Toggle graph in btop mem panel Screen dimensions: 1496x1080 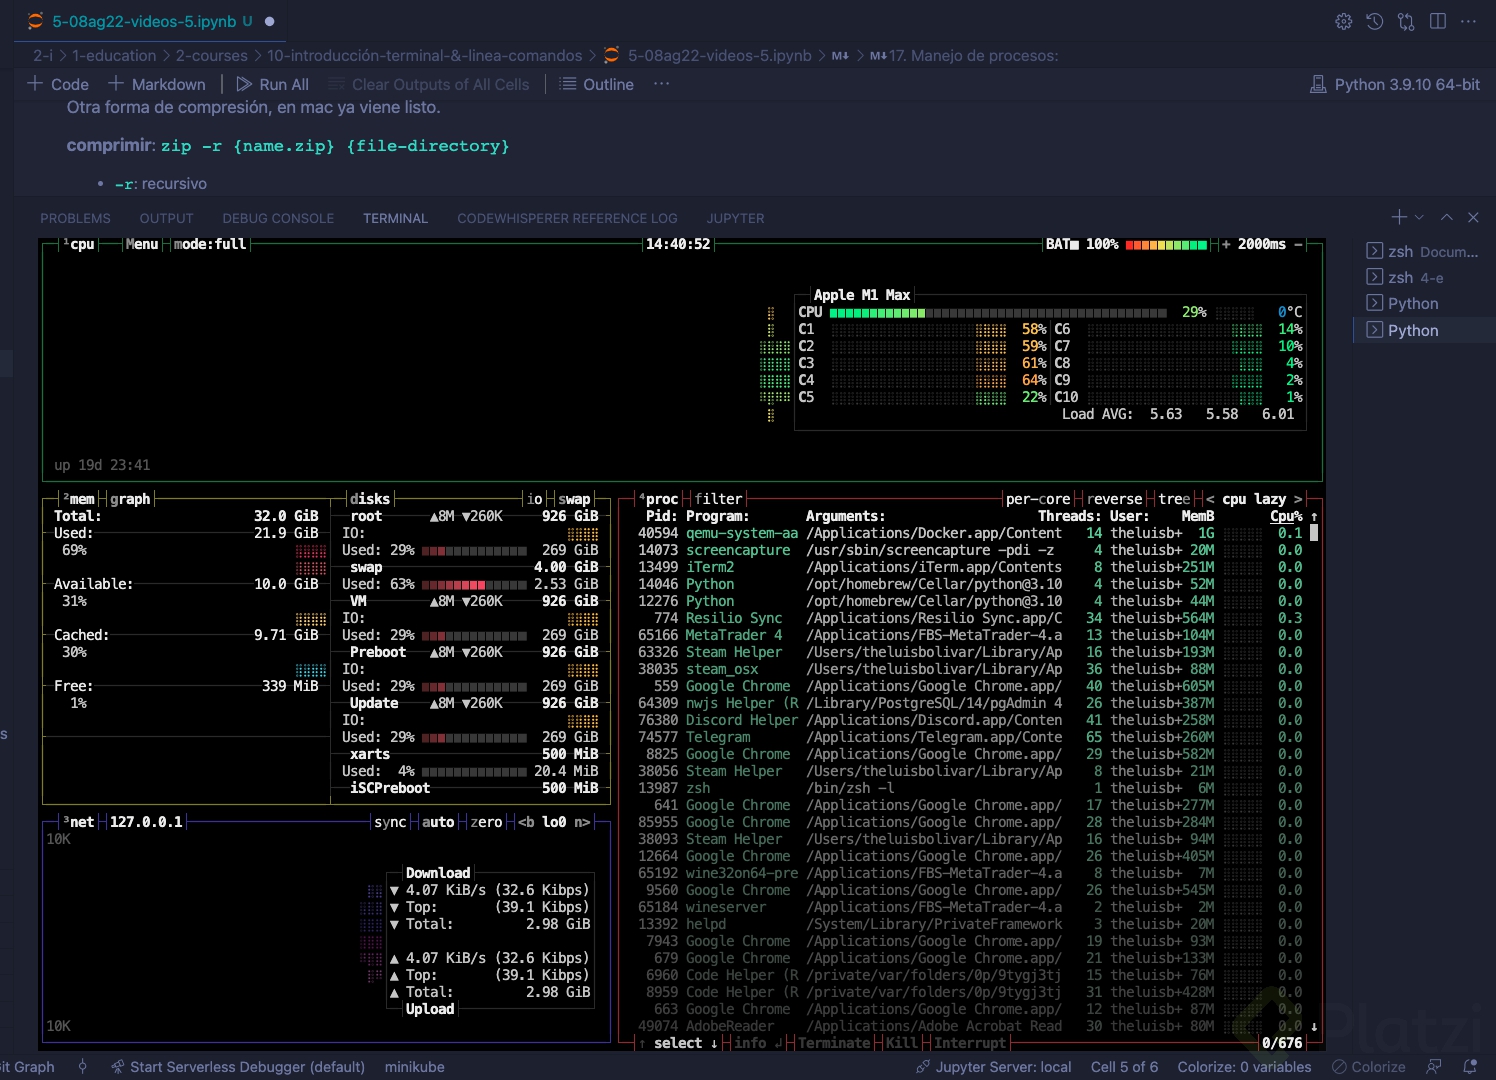coord(130,499)
